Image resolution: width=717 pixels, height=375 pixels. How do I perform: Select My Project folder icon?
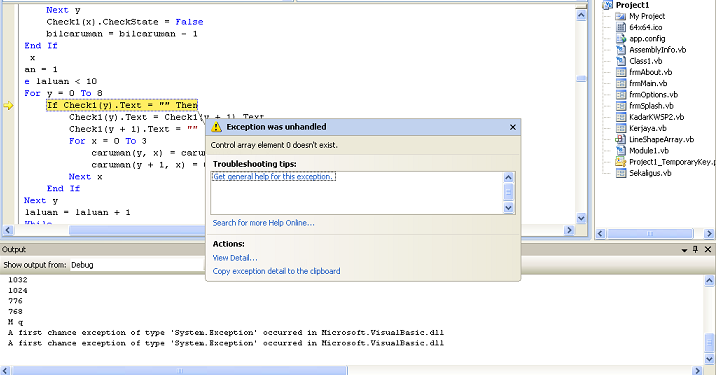tap(621, 16)
